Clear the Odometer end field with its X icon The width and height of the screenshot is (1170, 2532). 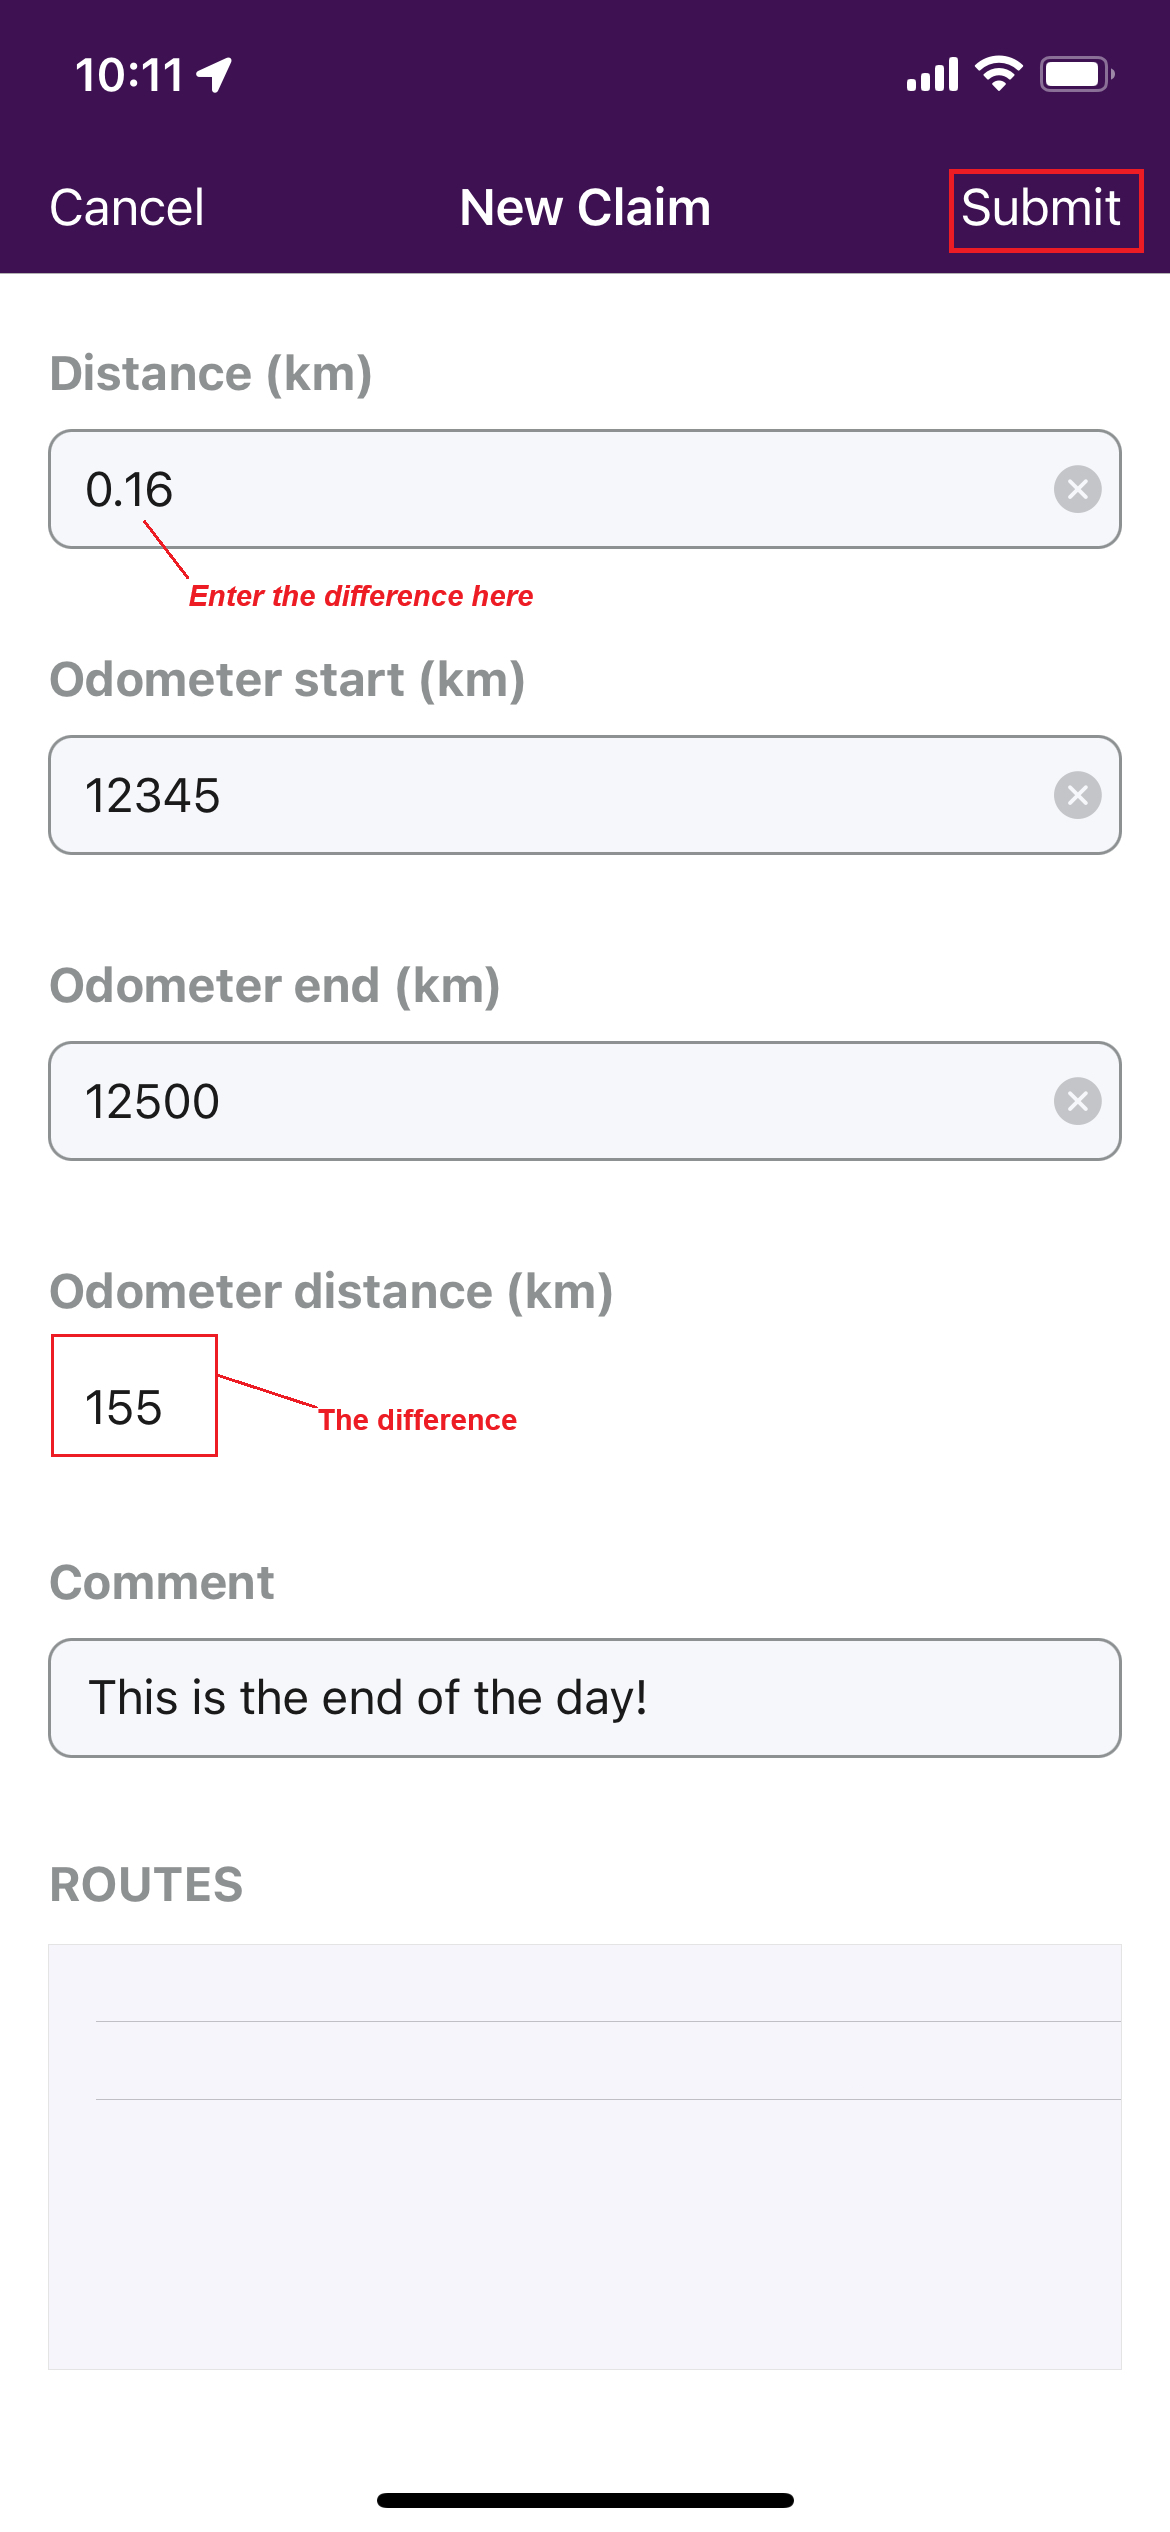[1077, 1101]
